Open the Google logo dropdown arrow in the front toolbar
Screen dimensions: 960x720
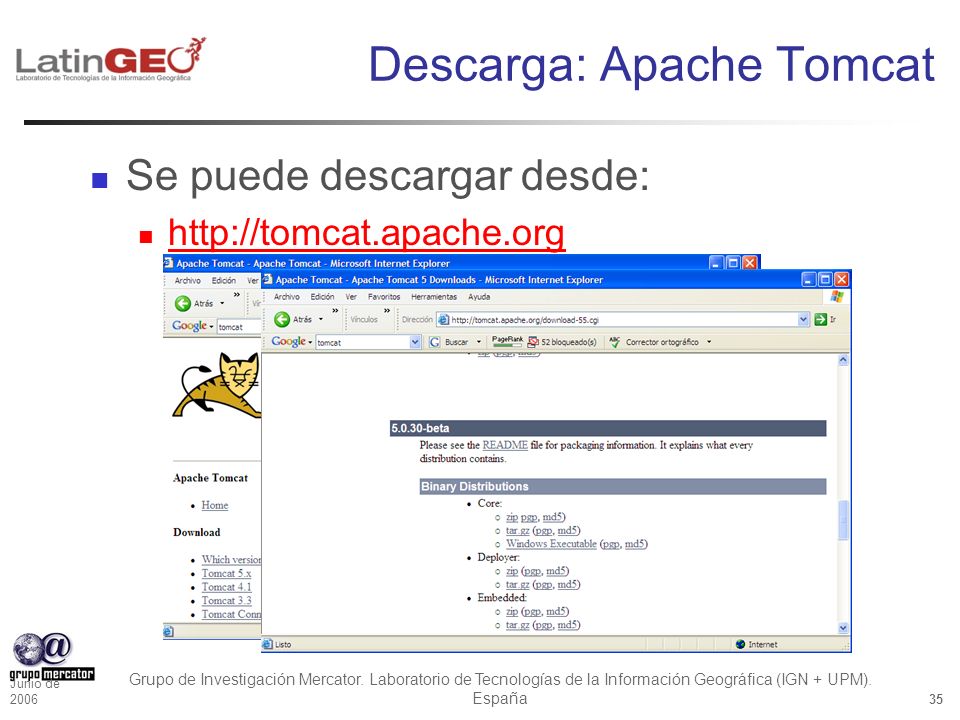(310, 342)
